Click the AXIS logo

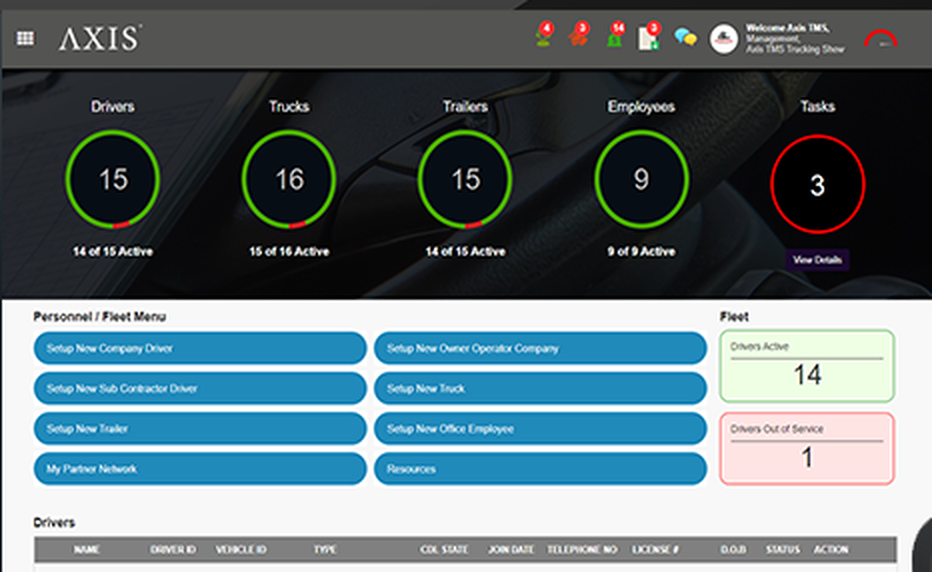tap(100, 39)
